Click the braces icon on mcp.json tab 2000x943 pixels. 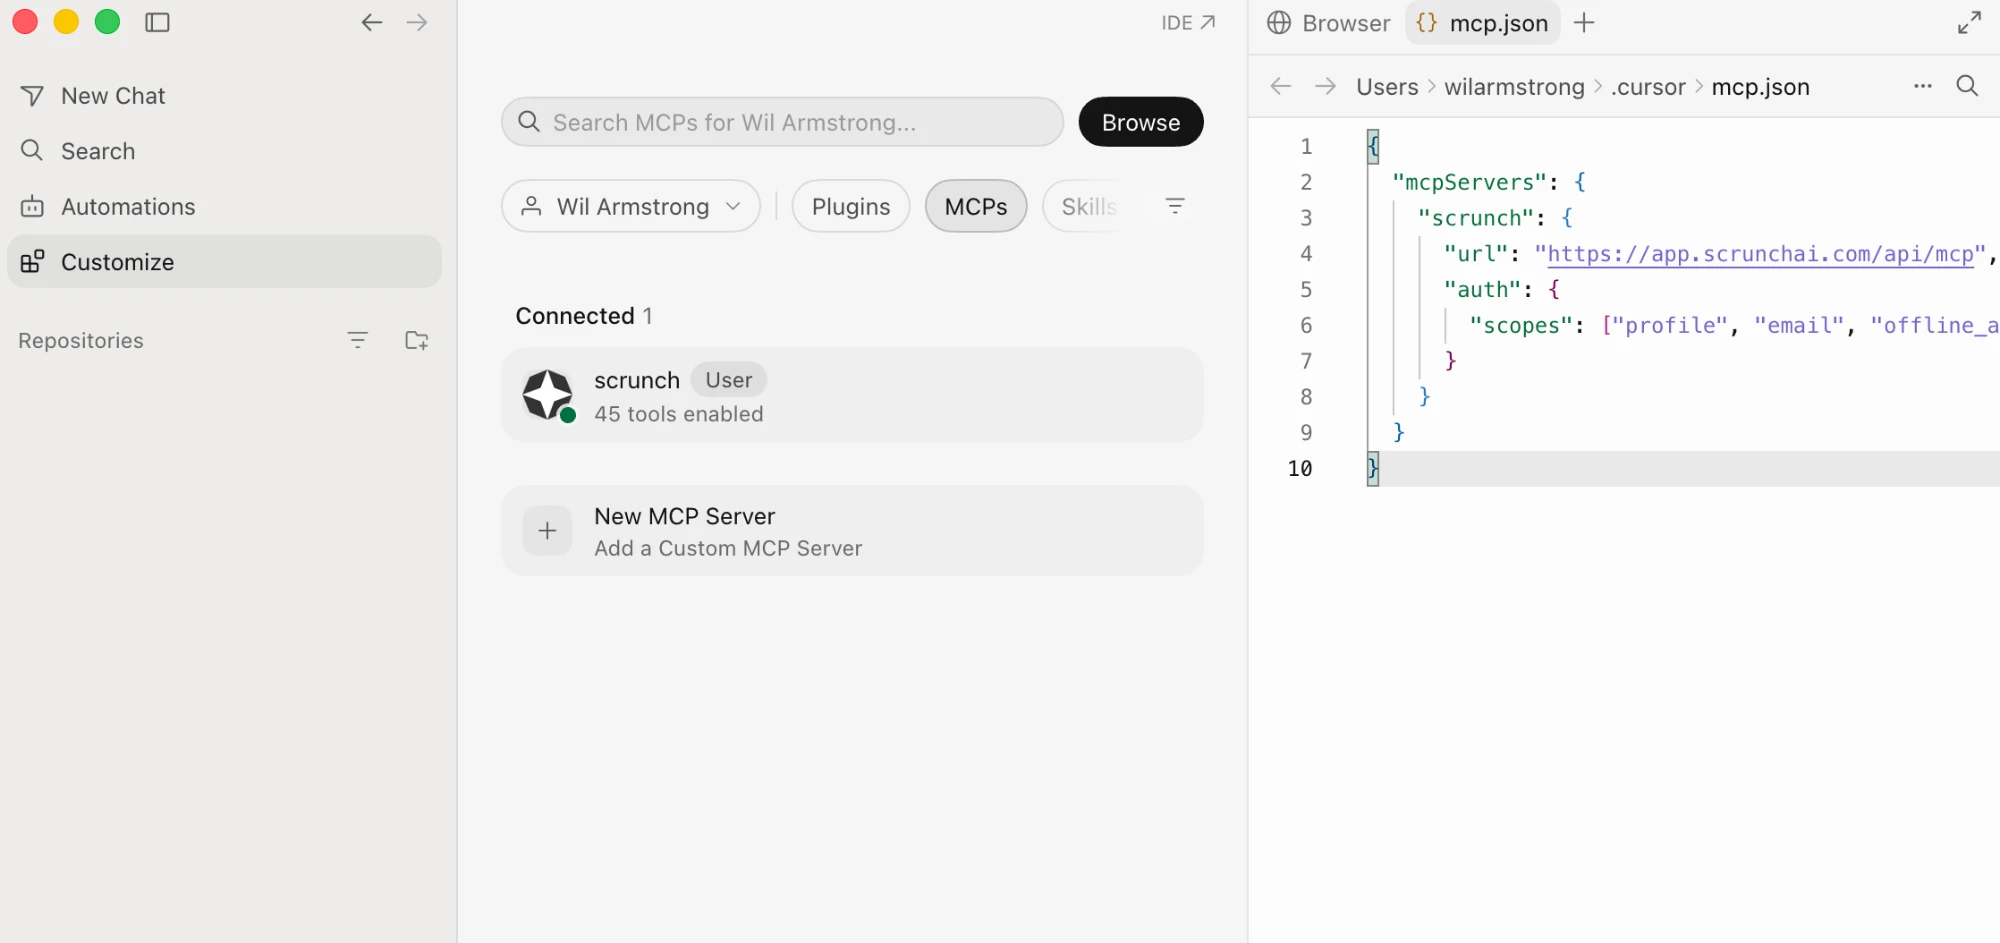tap(1427, 23)
